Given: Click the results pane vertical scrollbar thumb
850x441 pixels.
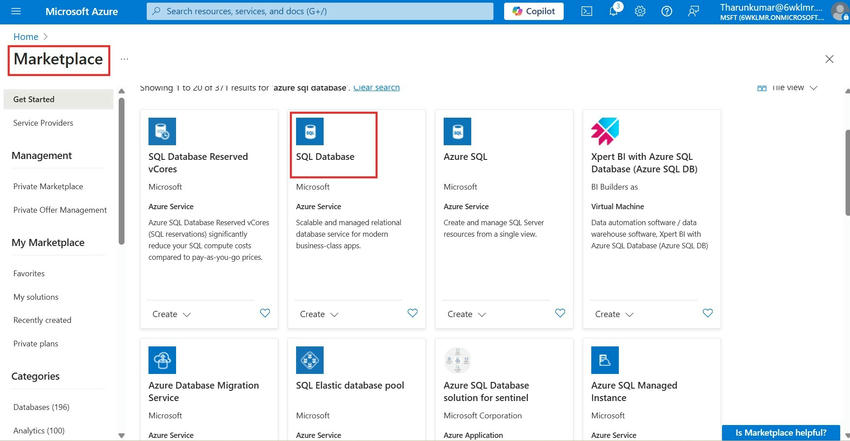Looking at the screenshot, I should pyautogui.click(x=847, y=172).
